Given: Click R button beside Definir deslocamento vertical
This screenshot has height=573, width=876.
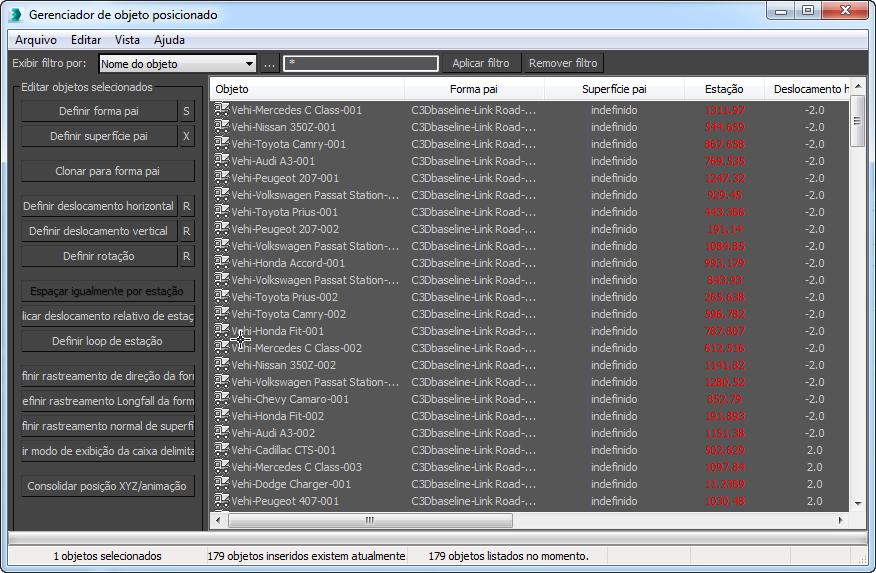Looking at the screenshot, I should point(187,231).
